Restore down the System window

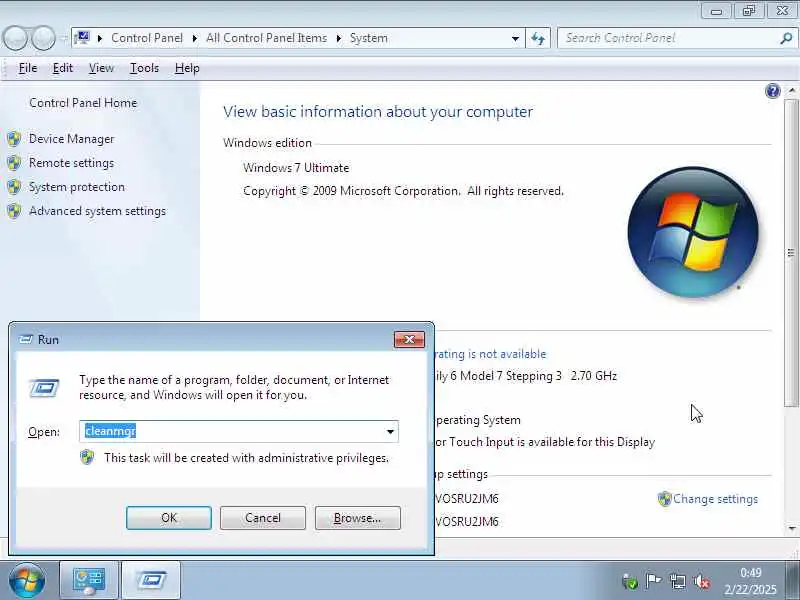tap(748, 11)
